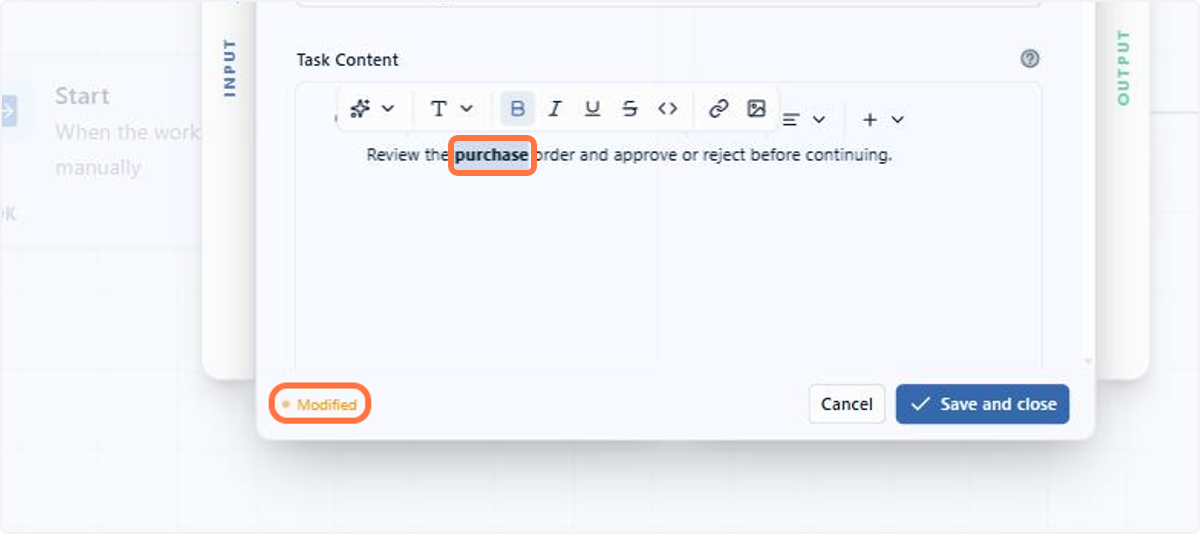Click Save and close
Screen dimensions: 1200x534
click(982, 404)
